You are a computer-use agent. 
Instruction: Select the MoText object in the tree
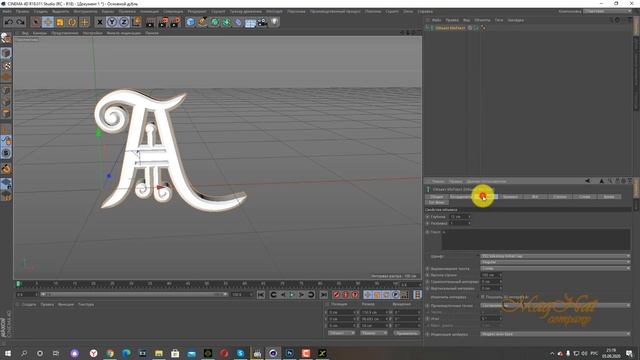click(450, 28)
